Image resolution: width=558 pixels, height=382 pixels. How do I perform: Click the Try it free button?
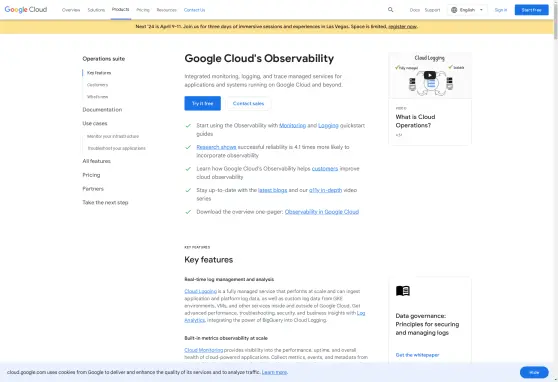(202, 103)
